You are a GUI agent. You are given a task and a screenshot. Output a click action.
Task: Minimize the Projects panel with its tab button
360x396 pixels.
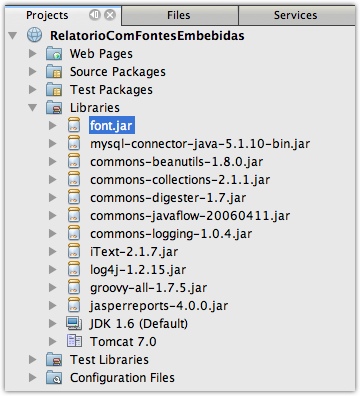click(95, 15)
